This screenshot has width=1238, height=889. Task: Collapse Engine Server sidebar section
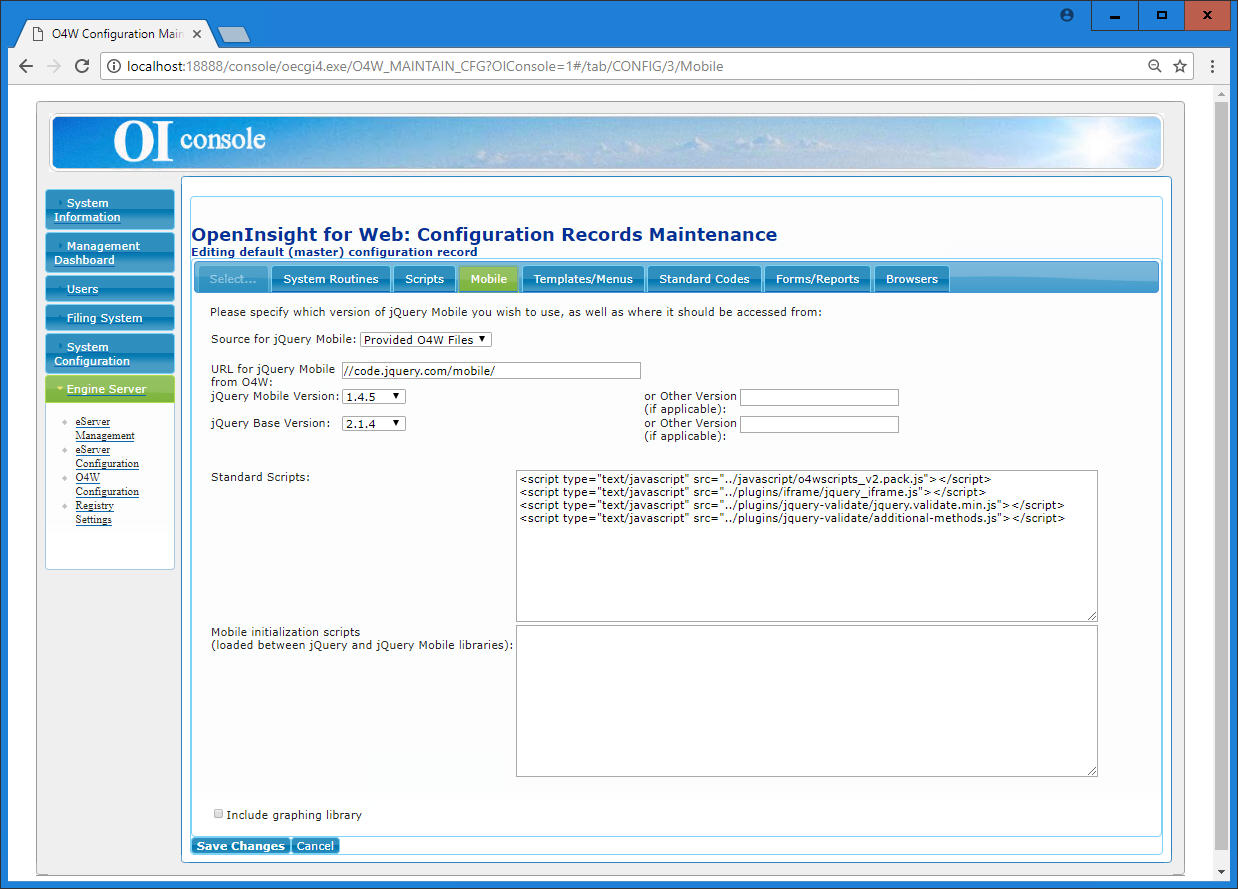click(x=110, y=389)
